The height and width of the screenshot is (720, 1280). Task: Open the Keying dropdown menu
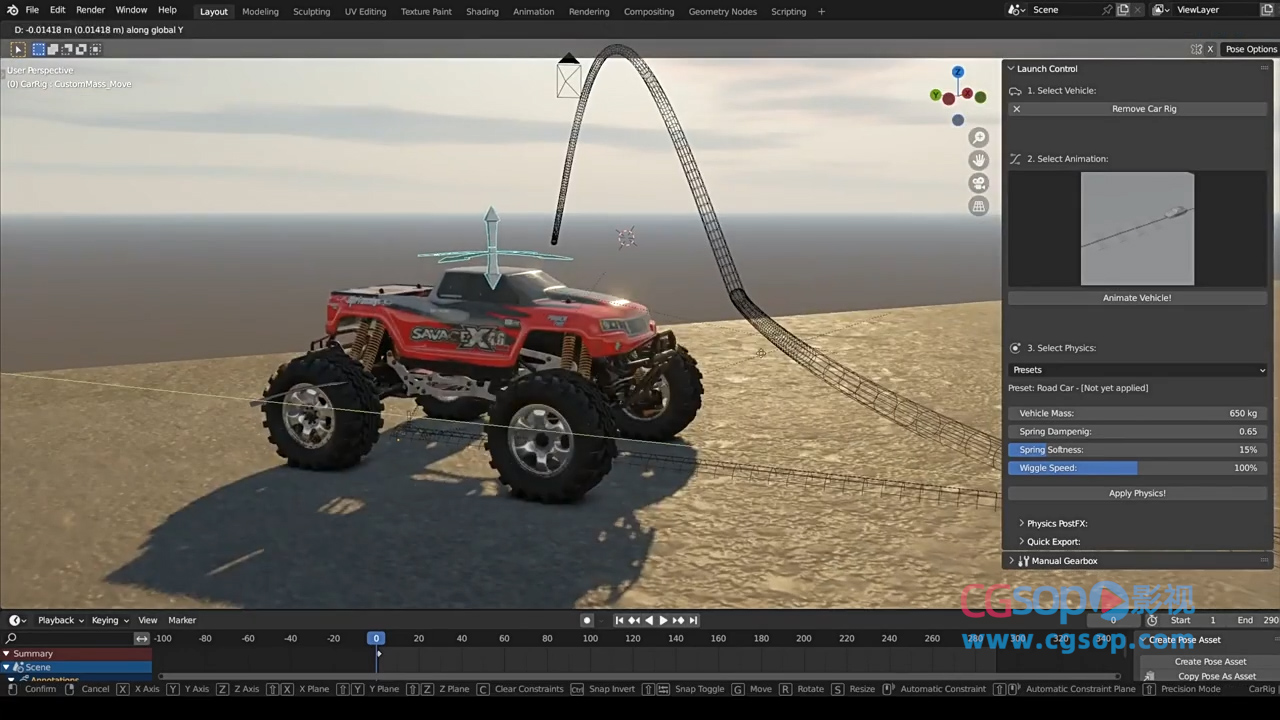point(110,620)
